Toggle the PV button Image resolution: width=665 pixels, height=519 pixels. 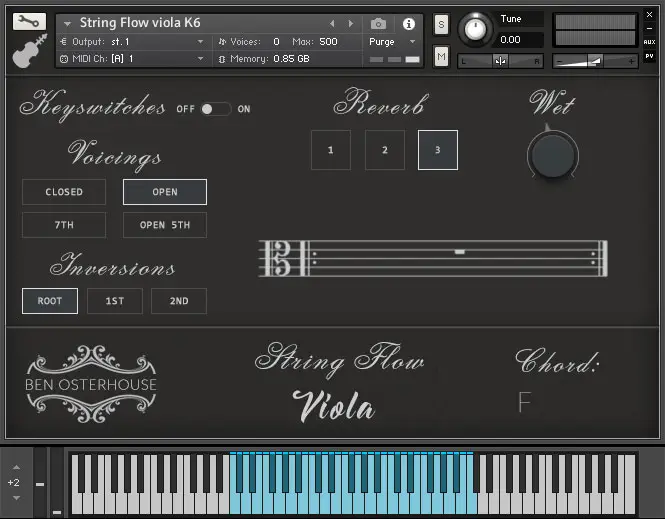pos(649,56)
